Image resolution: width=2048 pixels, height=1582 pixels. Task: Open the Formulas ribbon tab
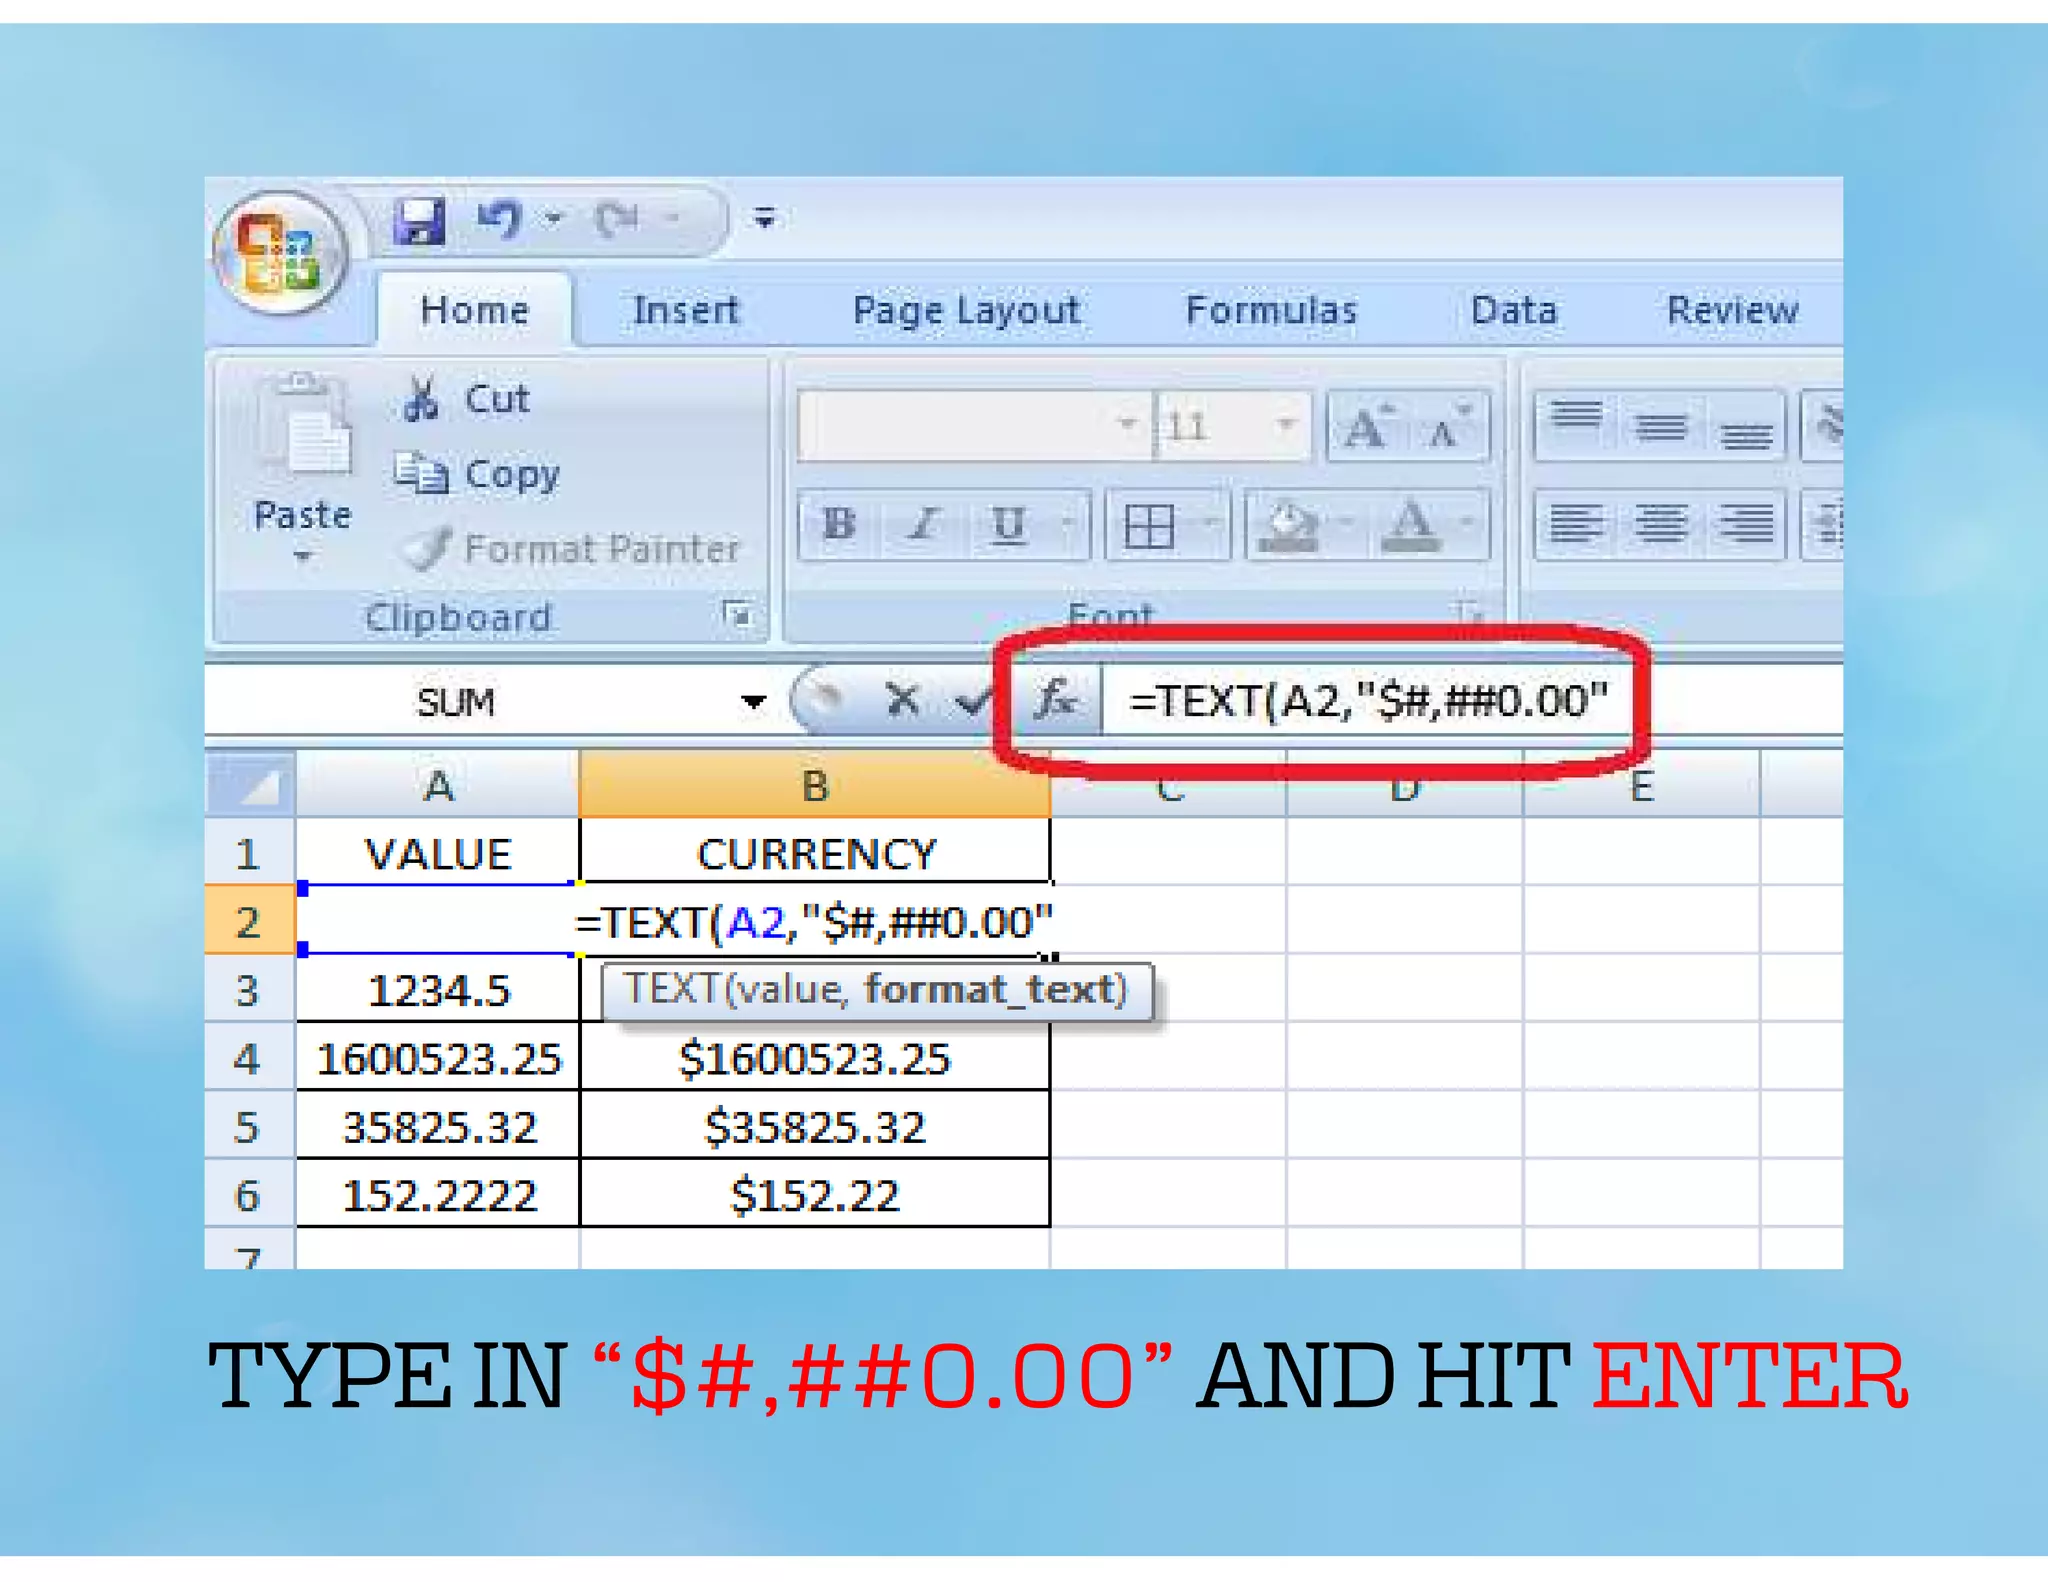click(x=1270, y=310)
